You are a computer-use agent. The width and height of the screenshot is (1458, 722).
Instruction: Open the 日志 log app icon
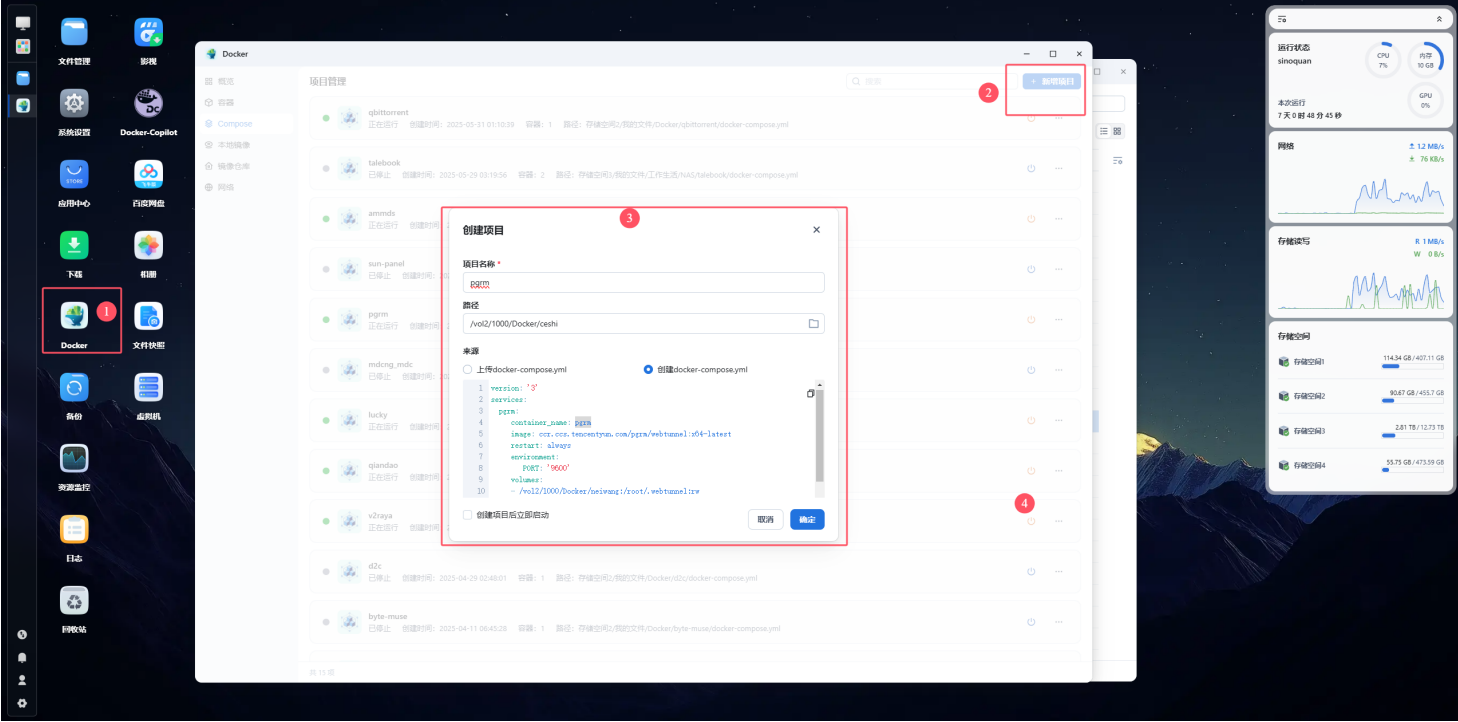74,529
